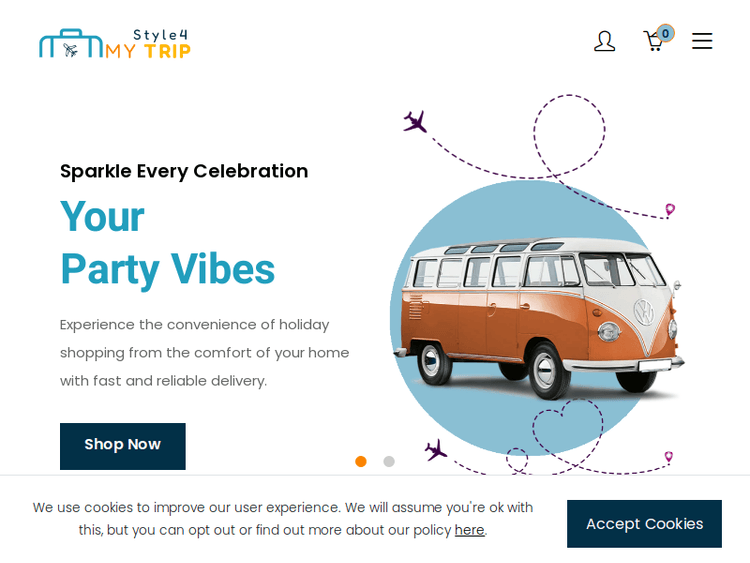Click the cookie notice message text
This screenshot has height=563, width=750.
click(x=282, y=518)
